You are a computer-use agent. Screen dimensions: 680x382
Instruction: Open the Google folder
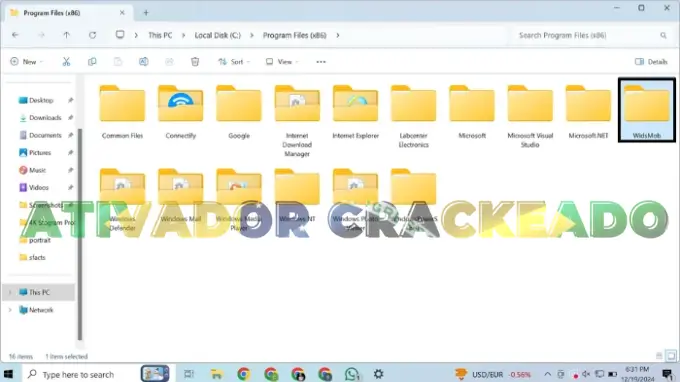[239, 112]
